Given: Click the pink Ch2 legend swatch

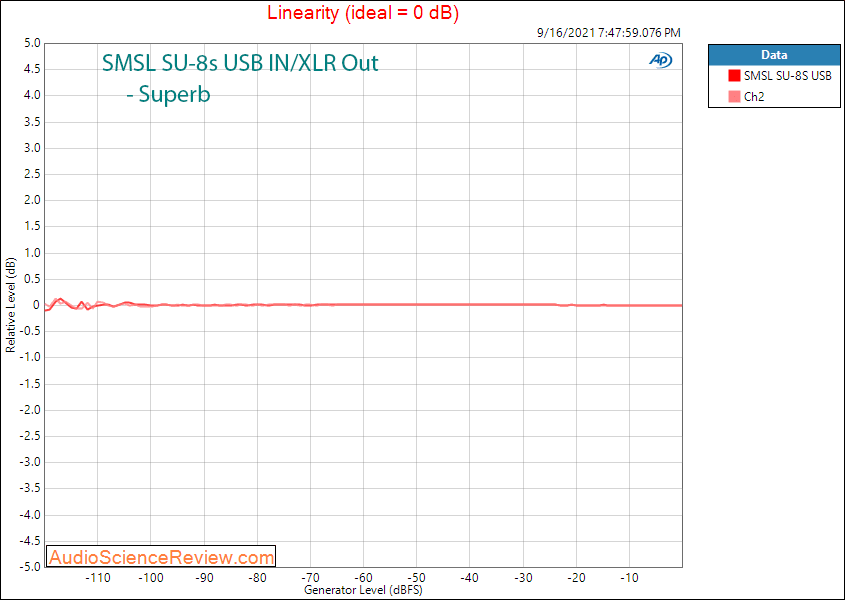Looking at the screenshot, I should tap(734, 96).
